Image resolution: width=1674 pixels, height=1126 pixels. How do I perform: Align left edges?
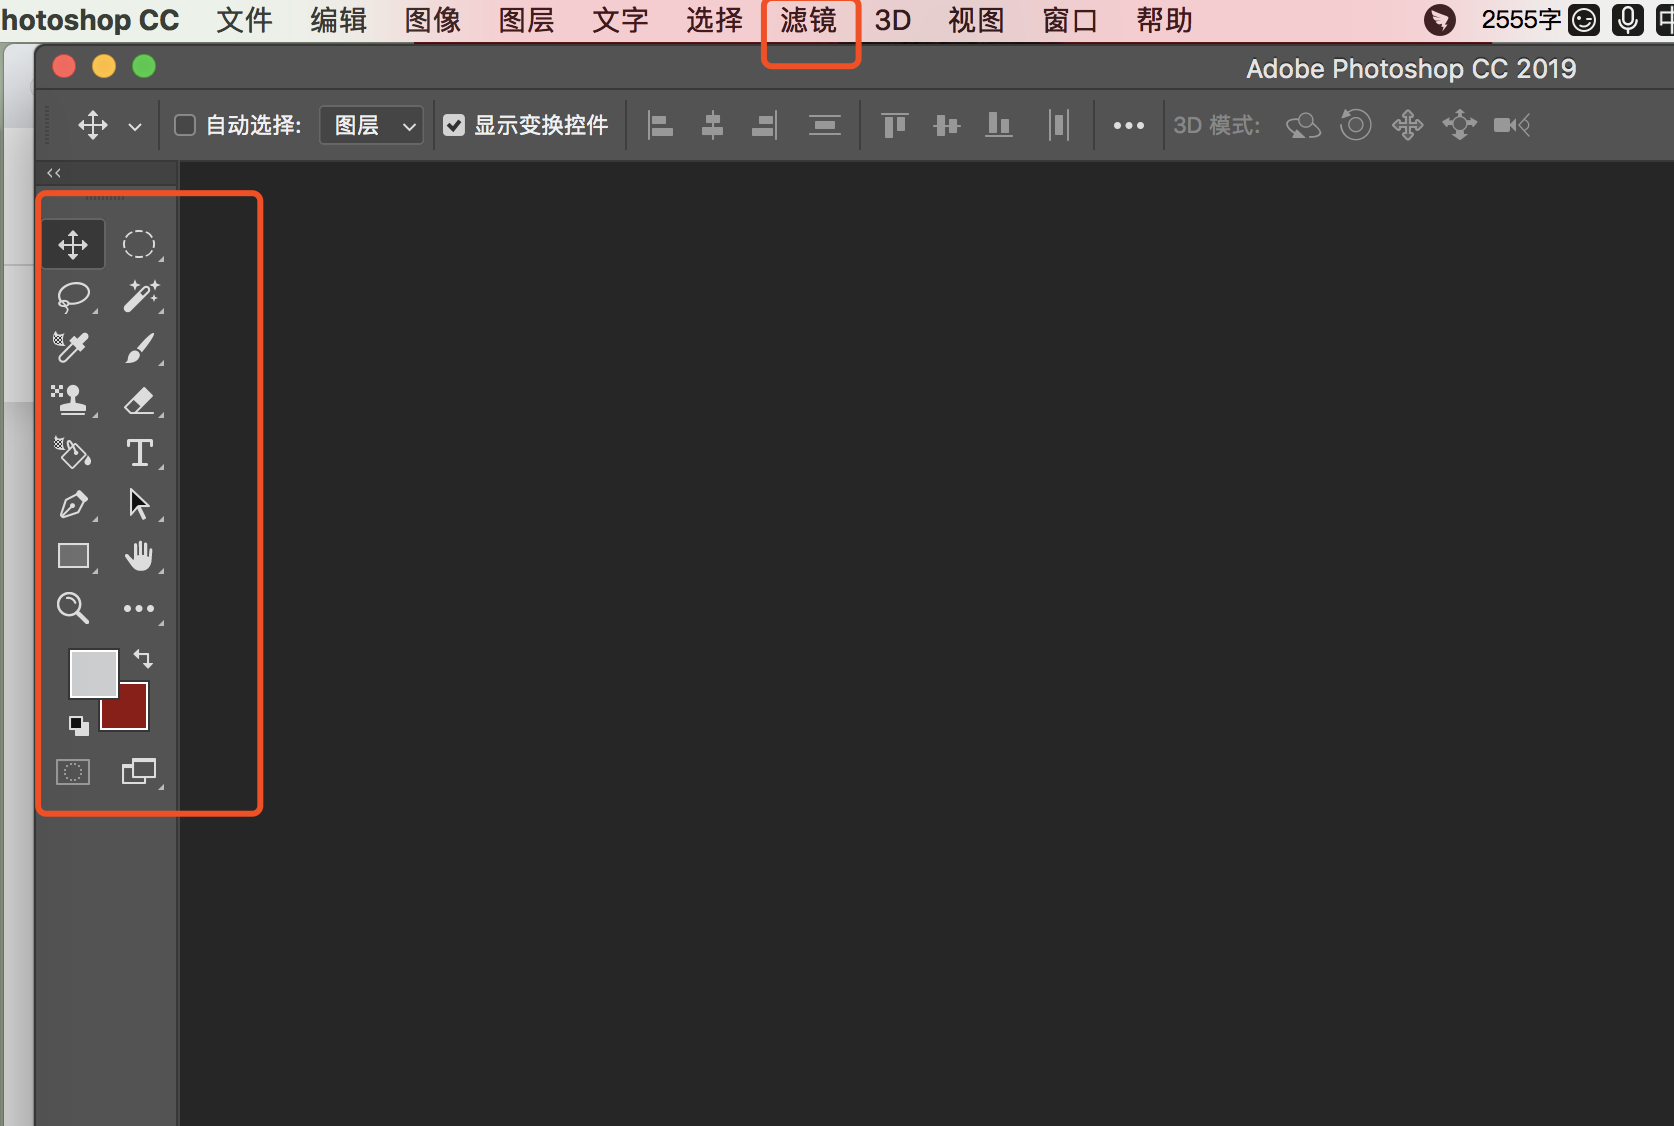(660, 125)
